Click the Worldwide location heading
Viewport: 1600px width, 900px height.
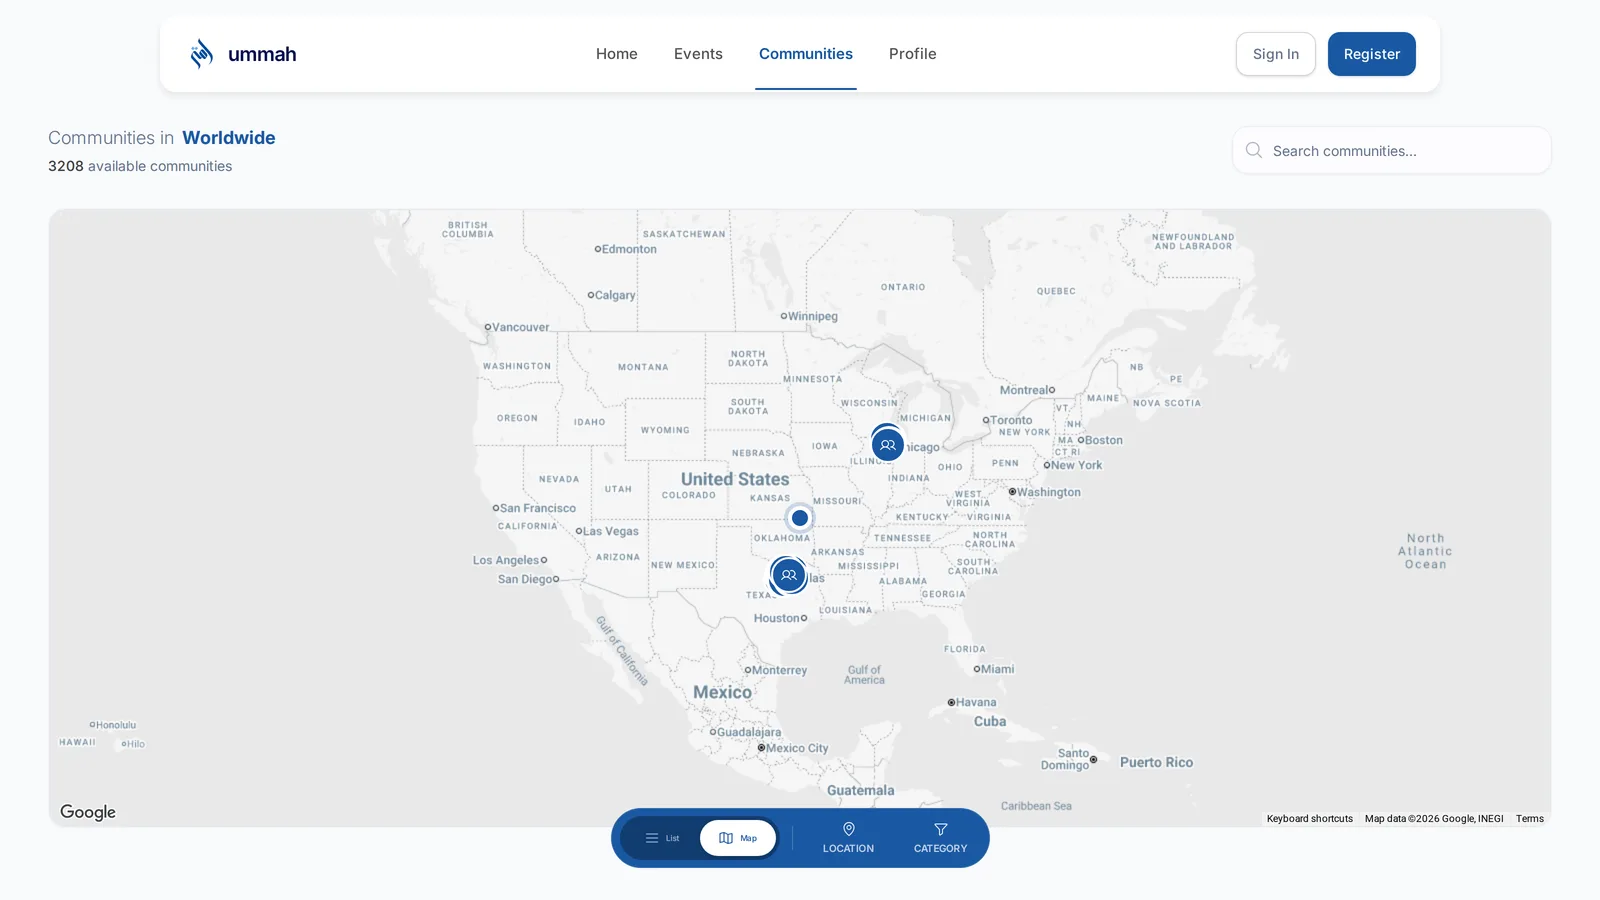(229, 138)
